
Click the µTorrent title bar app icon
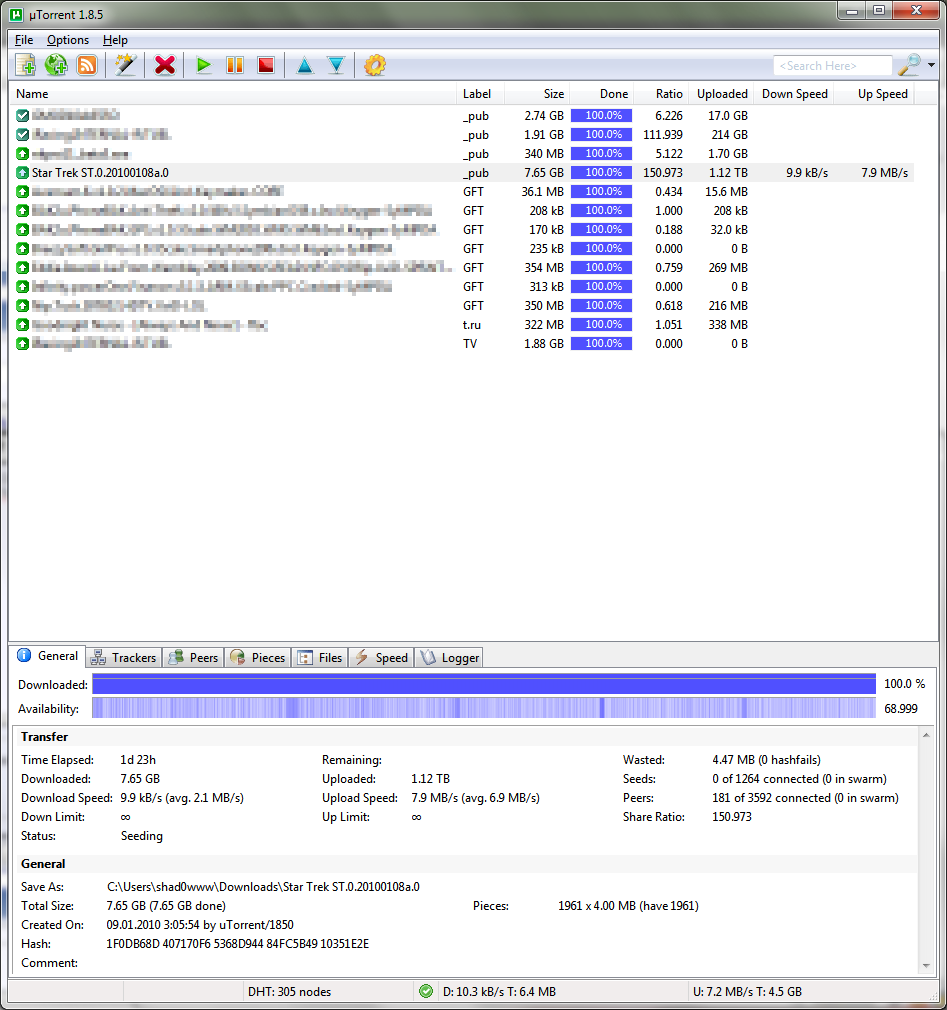pyautogui.click(x=16, y=14)
